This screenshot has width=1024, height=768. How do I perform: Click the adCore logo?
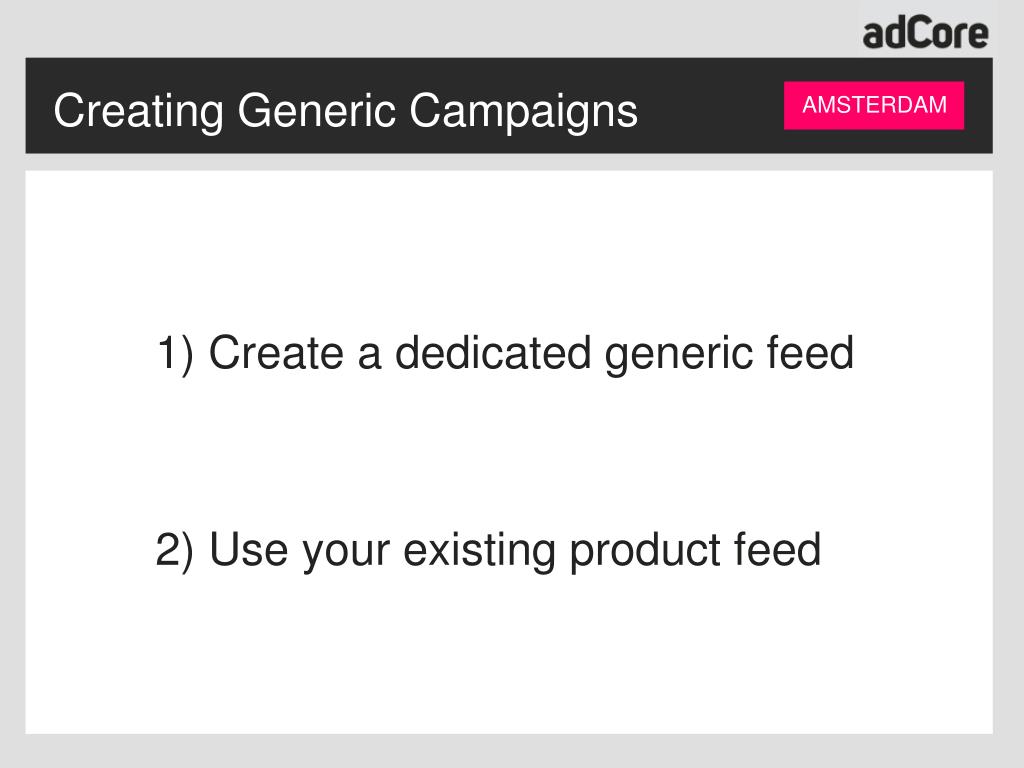925,33
